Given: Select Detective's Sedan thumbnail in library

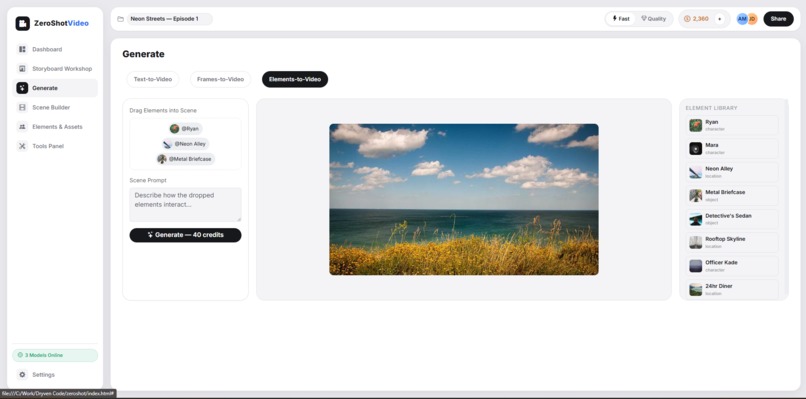Looking at the screenshot, I should coord(695,220).
